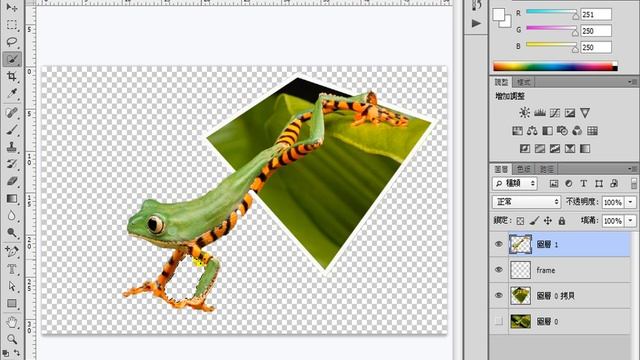The image size is (640, 360).
Task: Add Color Lookup adjustment
Action: coord(592,131)
